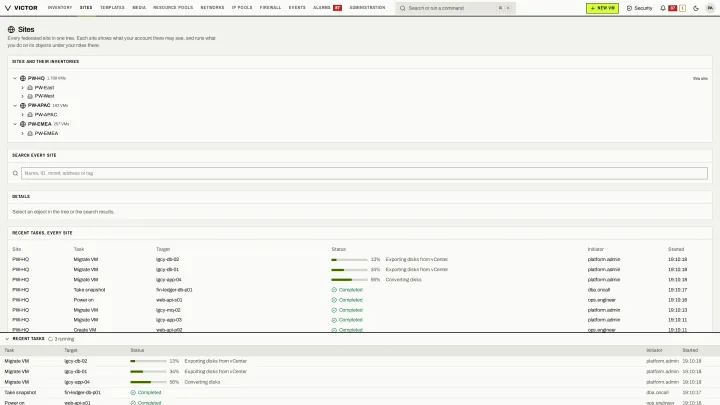Click the lgcy-db-01 target in the bottom panel
Screen dimensions: 720x405
click(76, 371)
